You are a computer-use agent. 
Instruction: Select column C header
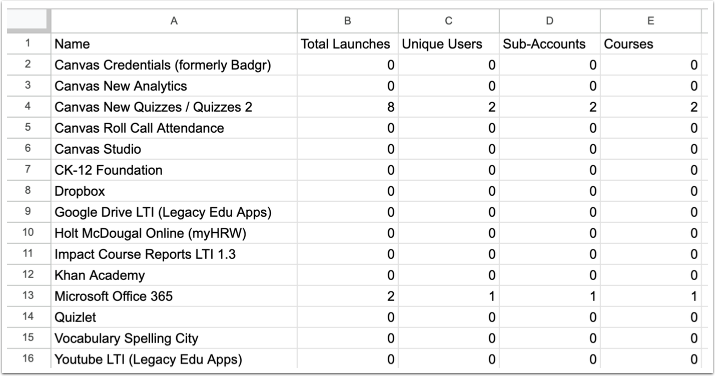pyautogui.click(x=449, y=21)
